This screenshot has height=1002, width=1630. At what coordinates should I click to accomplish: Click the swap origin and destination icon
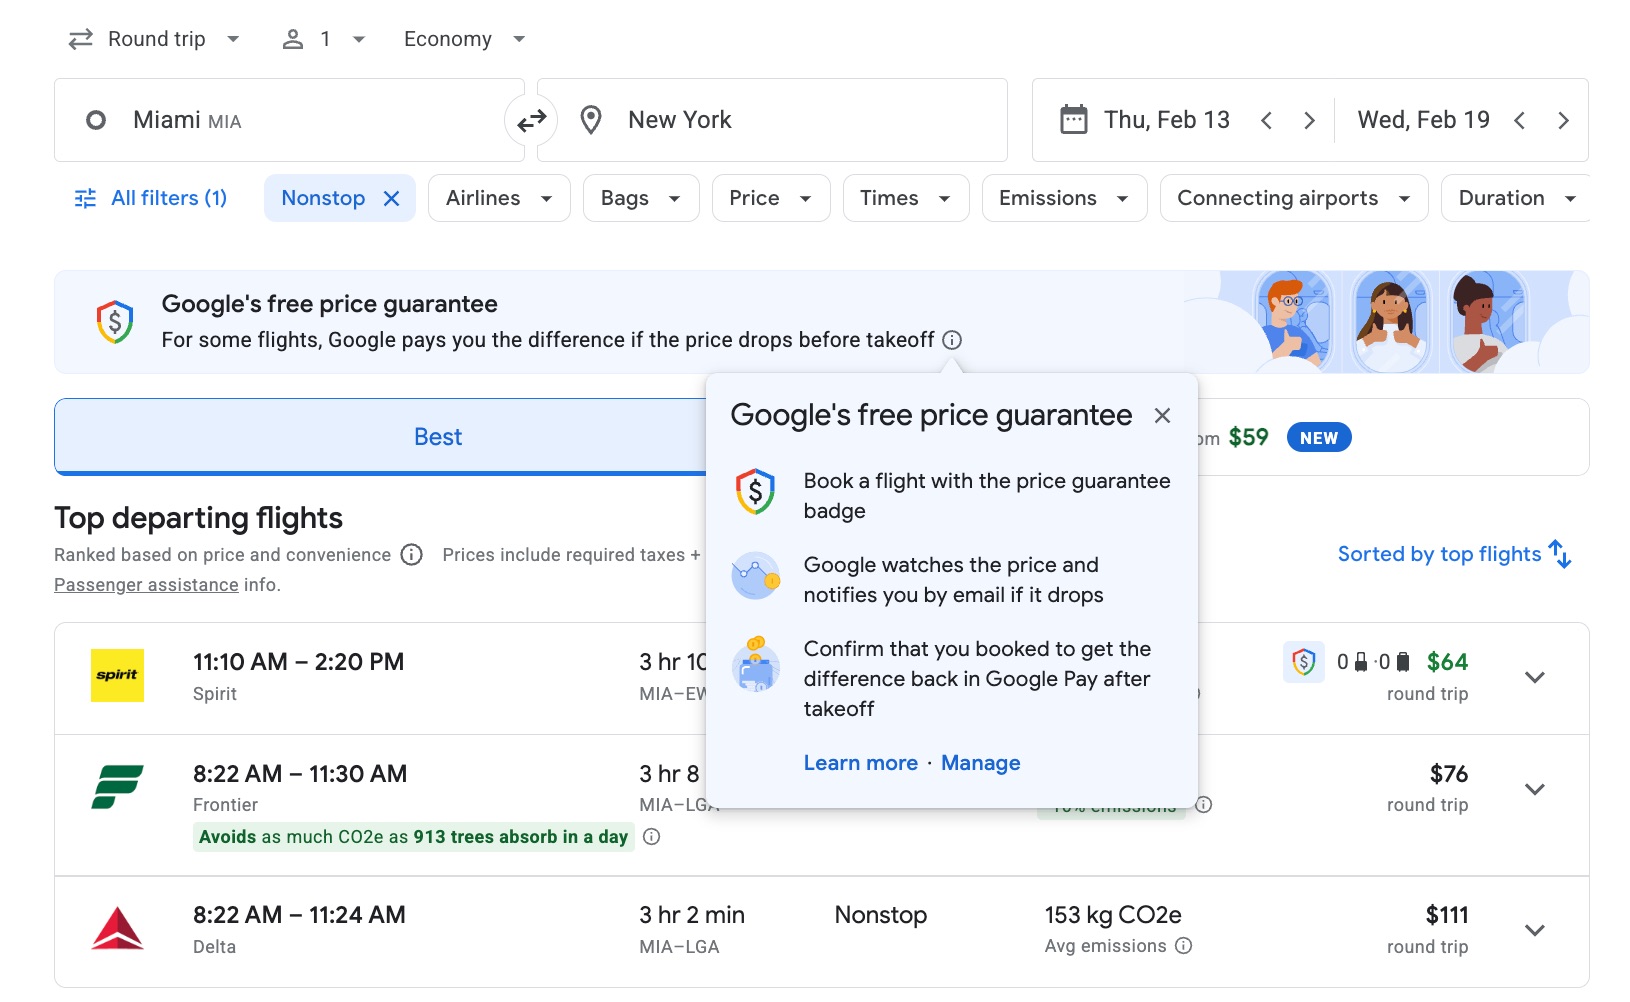click(531, 119)
